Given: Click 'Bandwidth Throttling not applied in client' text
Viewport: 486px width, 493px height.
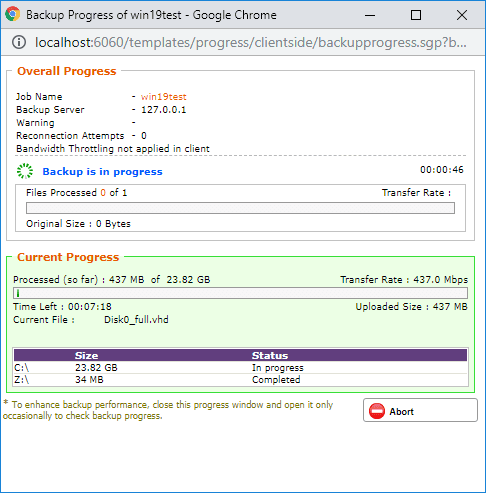Looking at the screenshot, I should pyautogui.click(x=113, y=149).
